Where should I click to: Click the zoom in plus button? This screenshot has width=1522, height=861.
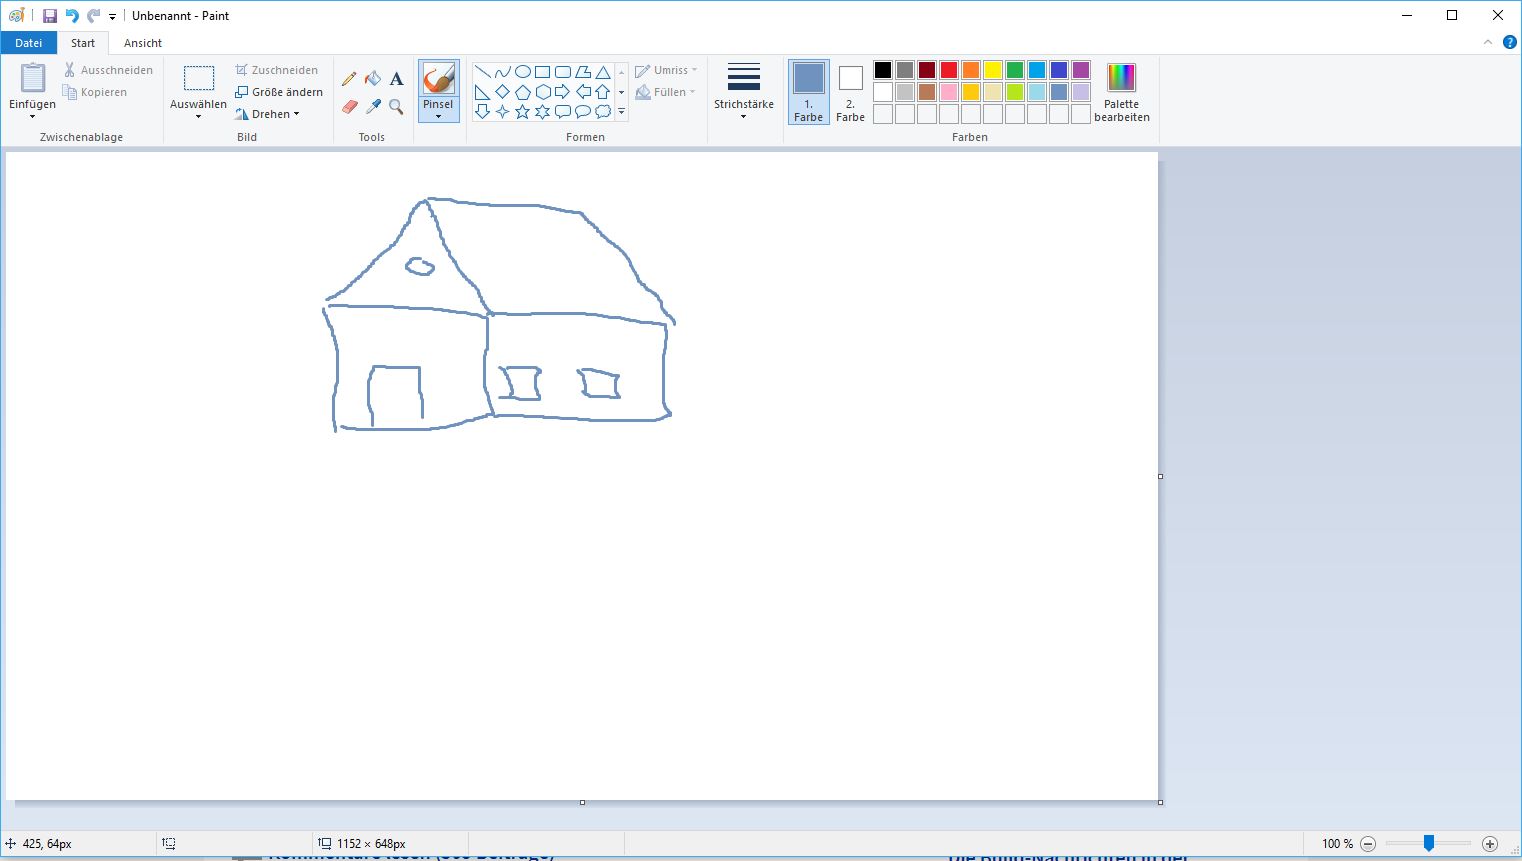(x=1490, y=844)
